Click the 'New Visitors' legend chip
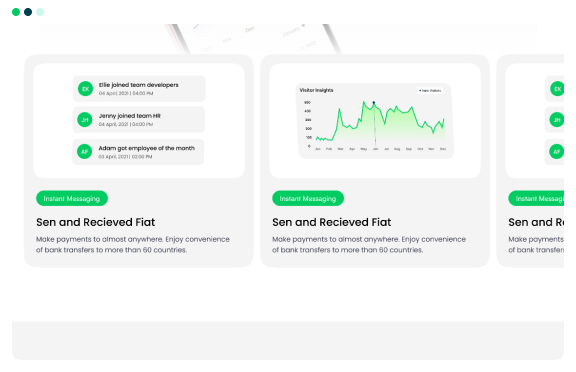Image resolution: width=576 pixels, height=372 pixels. [430, 91]
